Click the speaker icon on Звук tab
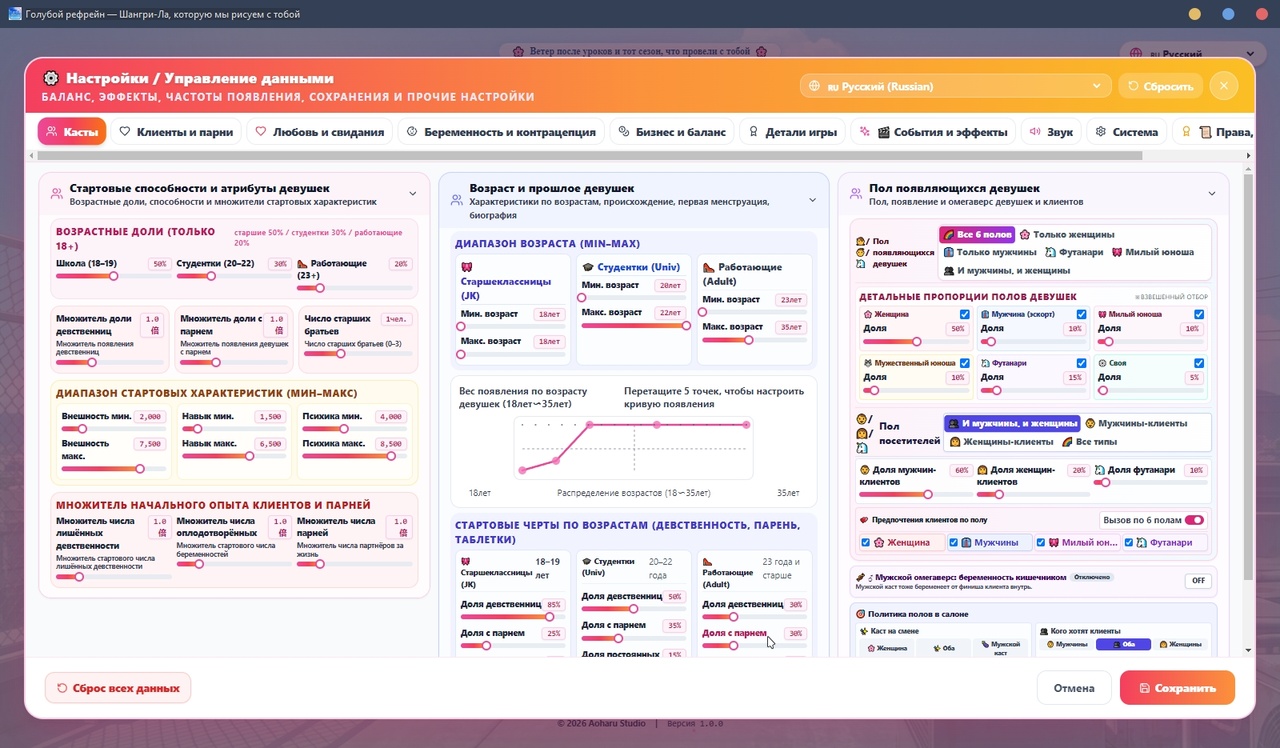This screenshot has width=1280, height=748. [1035, 131]
